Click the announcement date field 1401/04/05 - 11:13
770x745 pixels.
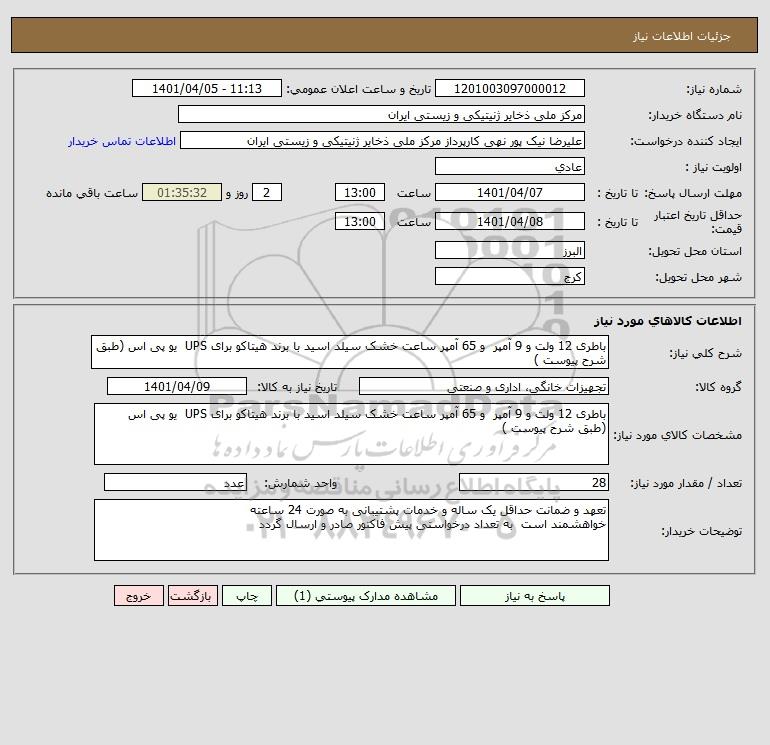click(207, 88)
